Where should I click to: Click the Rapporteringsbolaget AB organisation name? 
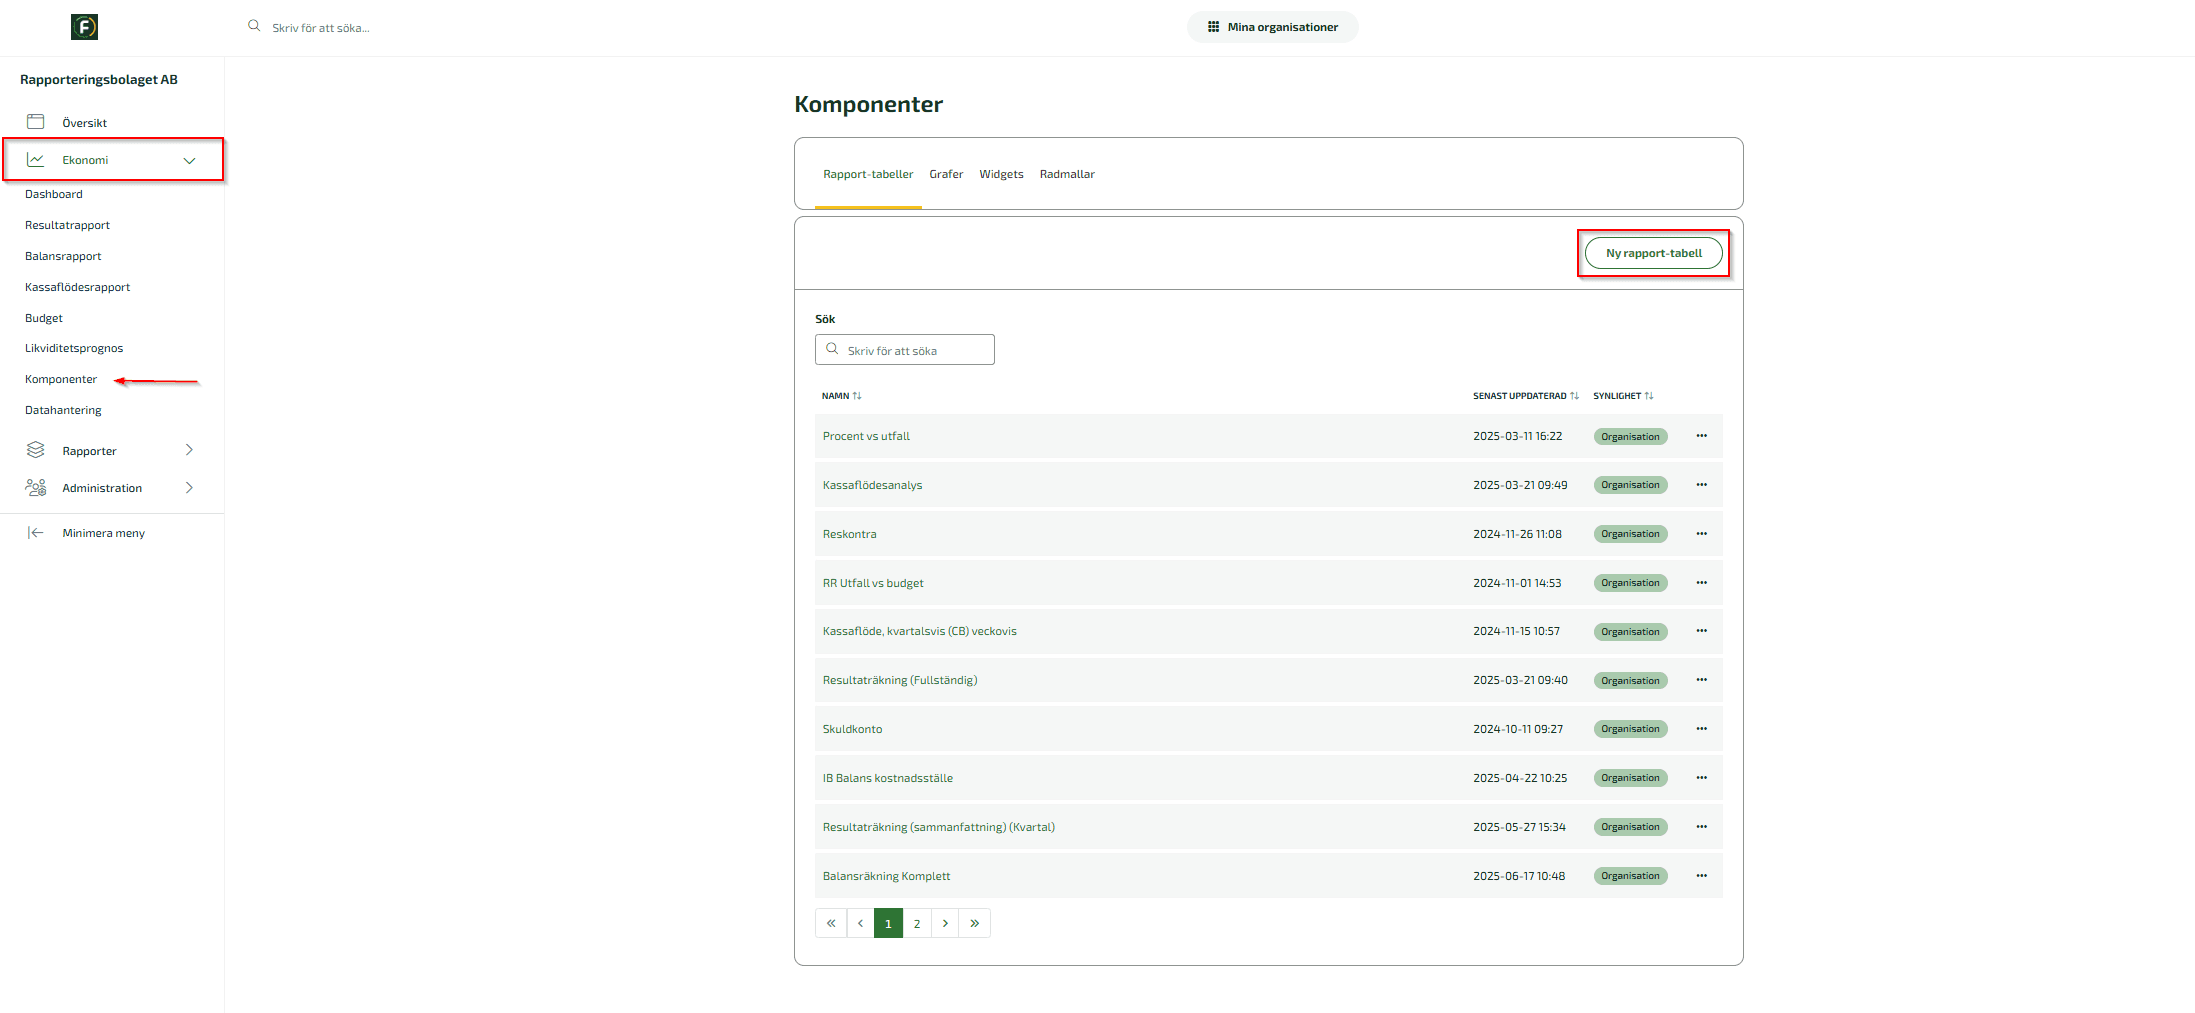(x=99, y=79)
